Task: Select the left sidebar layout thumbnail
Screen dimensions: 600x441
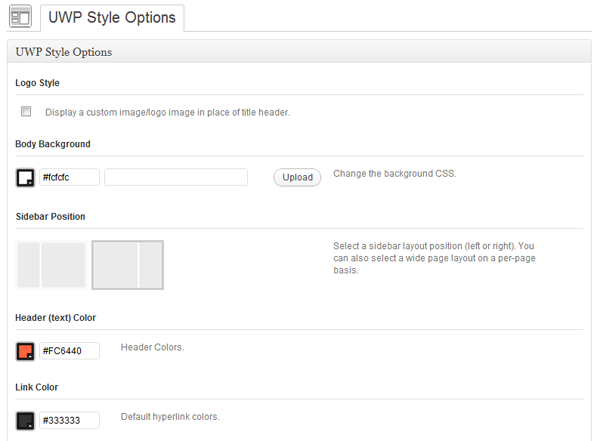Action: pos(51,265)
